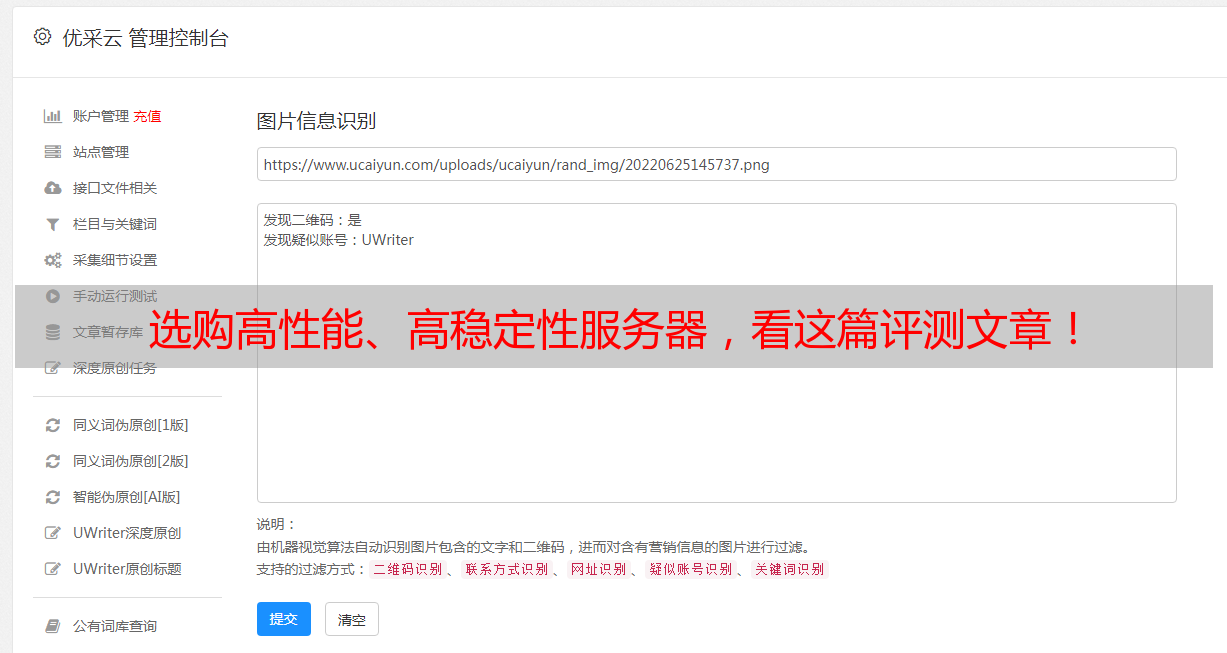Focus the image URL input field
The height and width of the screenshot is (653, 1227).
point(716,164)
